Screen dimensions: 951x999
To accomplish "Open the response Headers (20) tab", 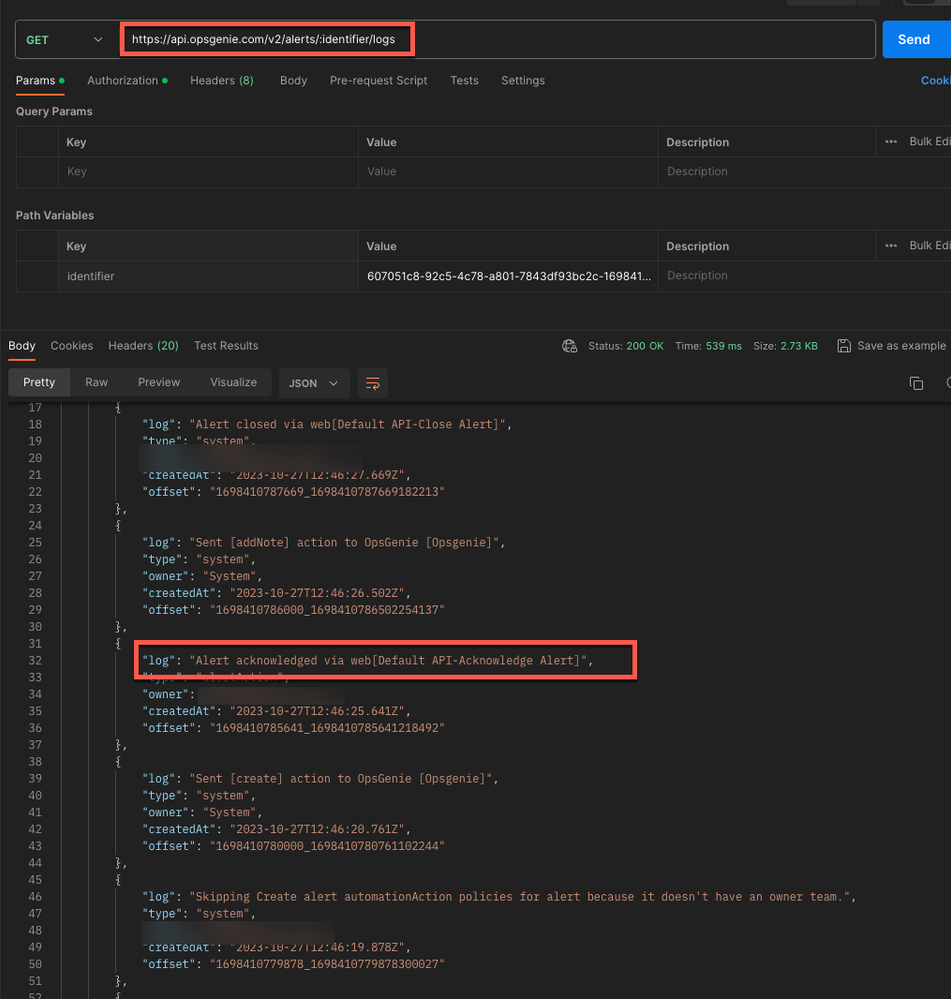I will coord(143,346).
